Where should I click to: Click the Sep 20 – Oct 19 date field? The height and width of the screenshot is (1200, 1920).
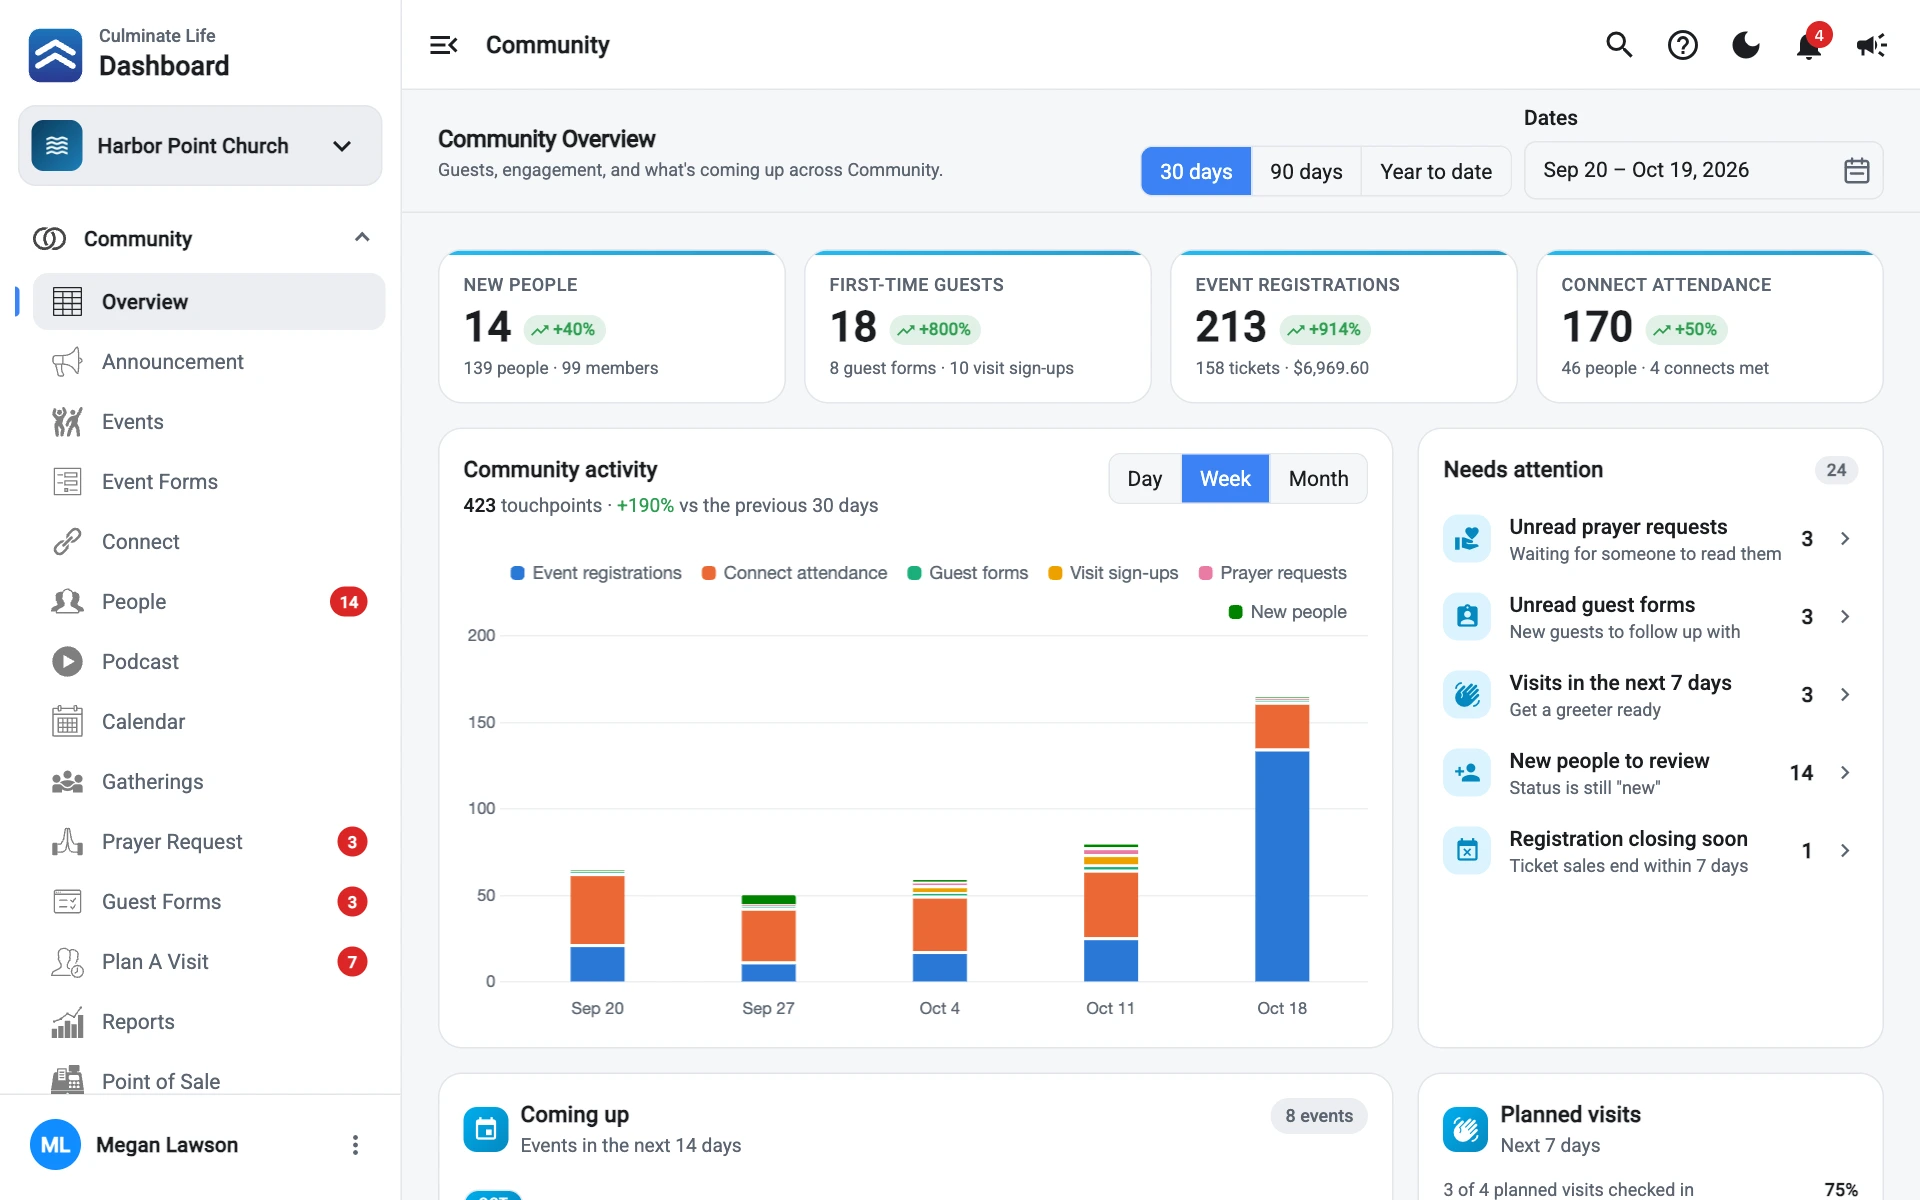(1703, 171)
